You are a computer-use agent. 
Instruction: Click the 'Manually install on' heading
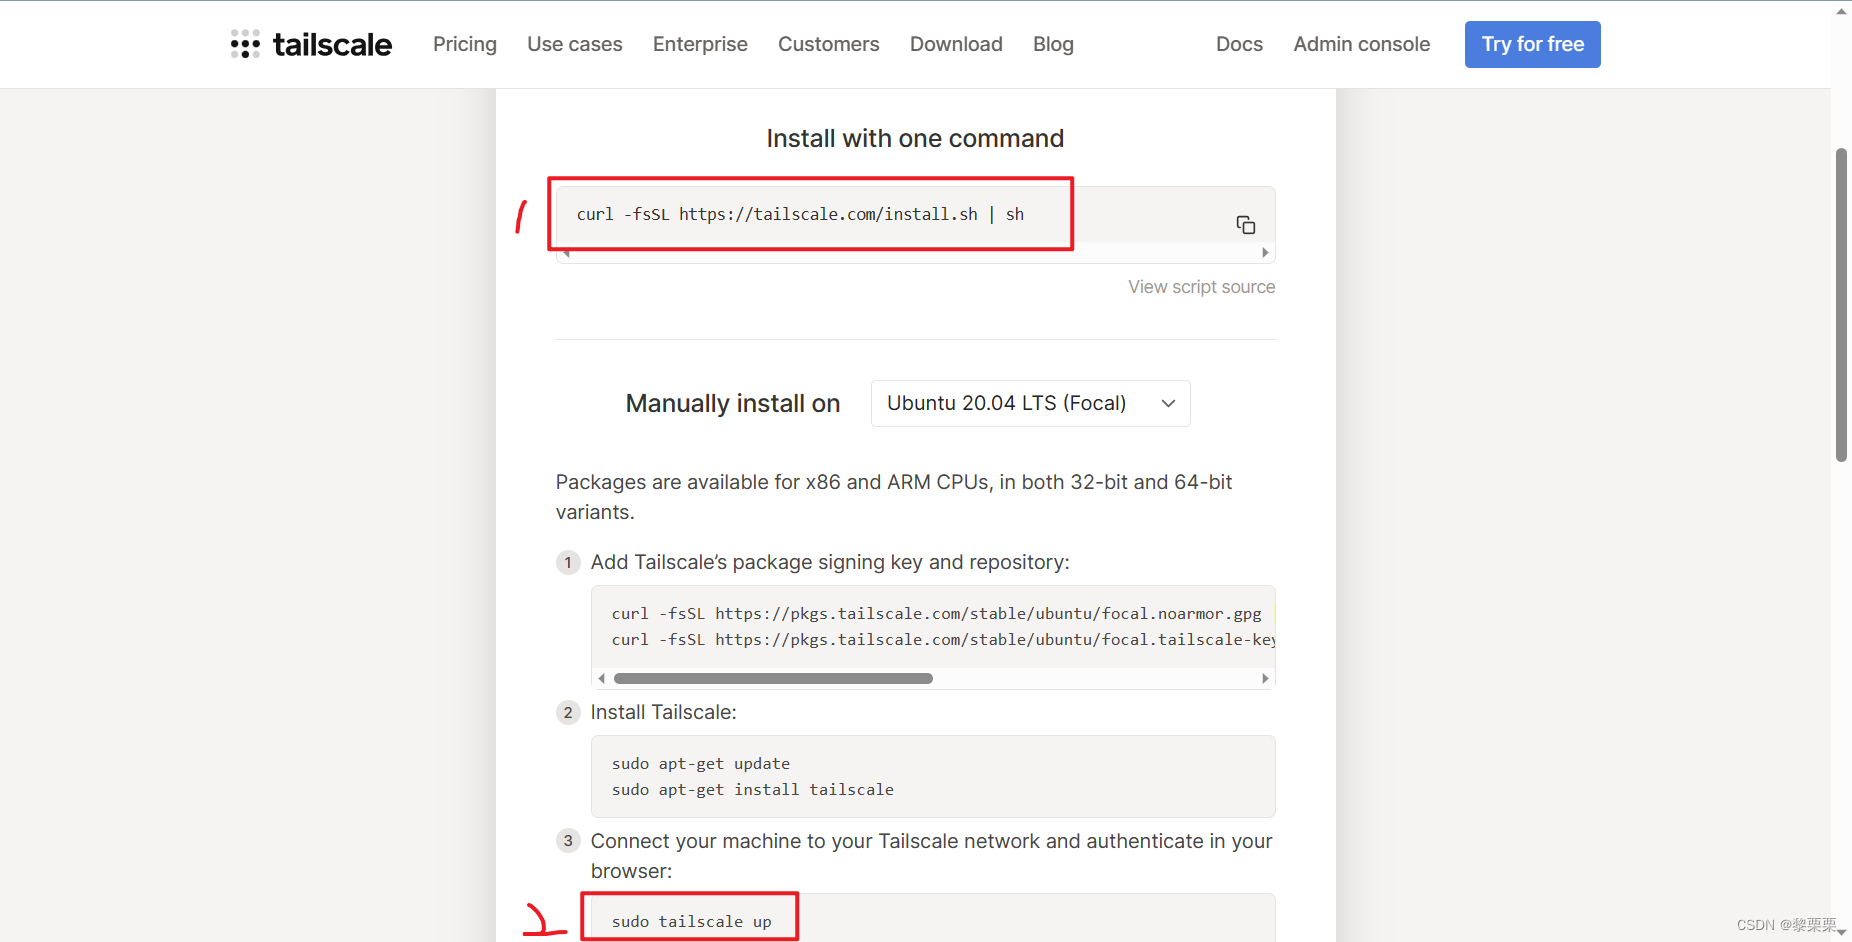(x=732, y=403)
